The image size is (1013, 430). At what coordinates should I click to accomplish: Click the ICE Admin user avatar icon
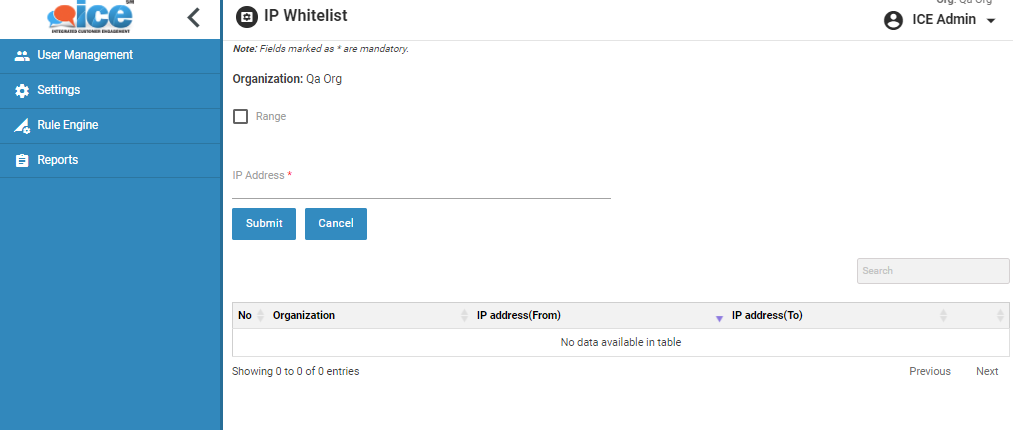coord(894,21)
